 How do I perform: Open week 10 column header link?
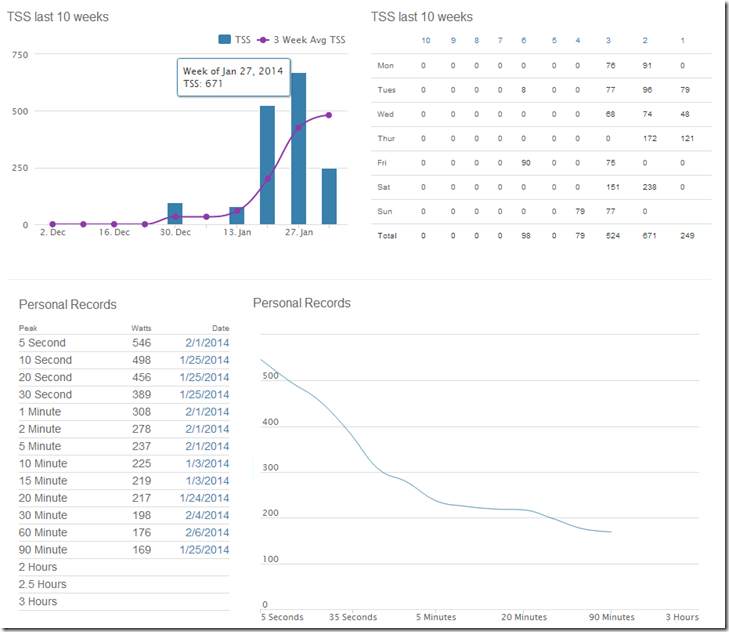(x=426, y=40)
